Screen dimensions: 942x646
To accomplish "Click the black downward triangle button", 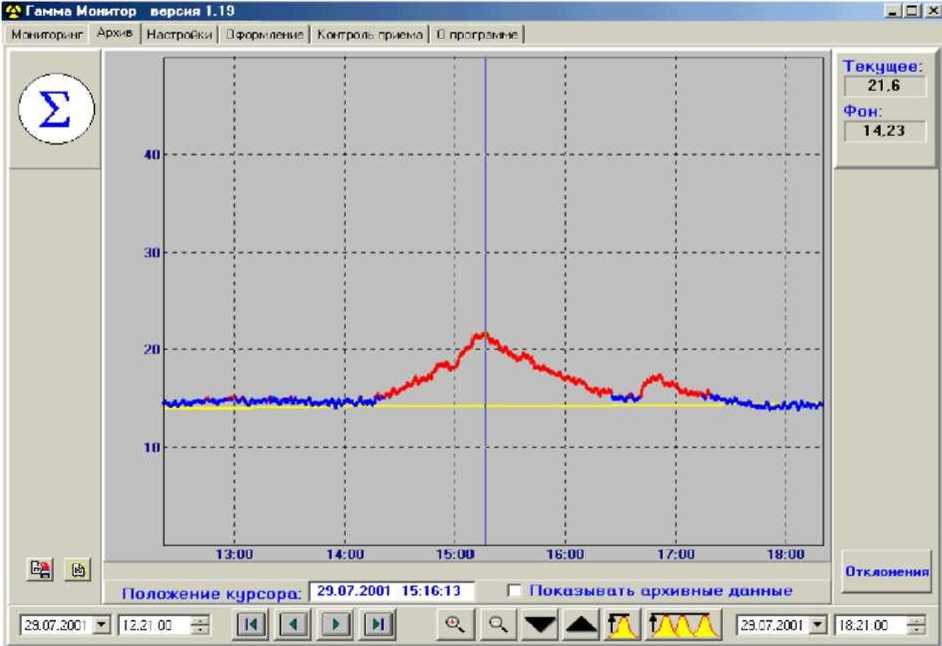I will [540, 624].
